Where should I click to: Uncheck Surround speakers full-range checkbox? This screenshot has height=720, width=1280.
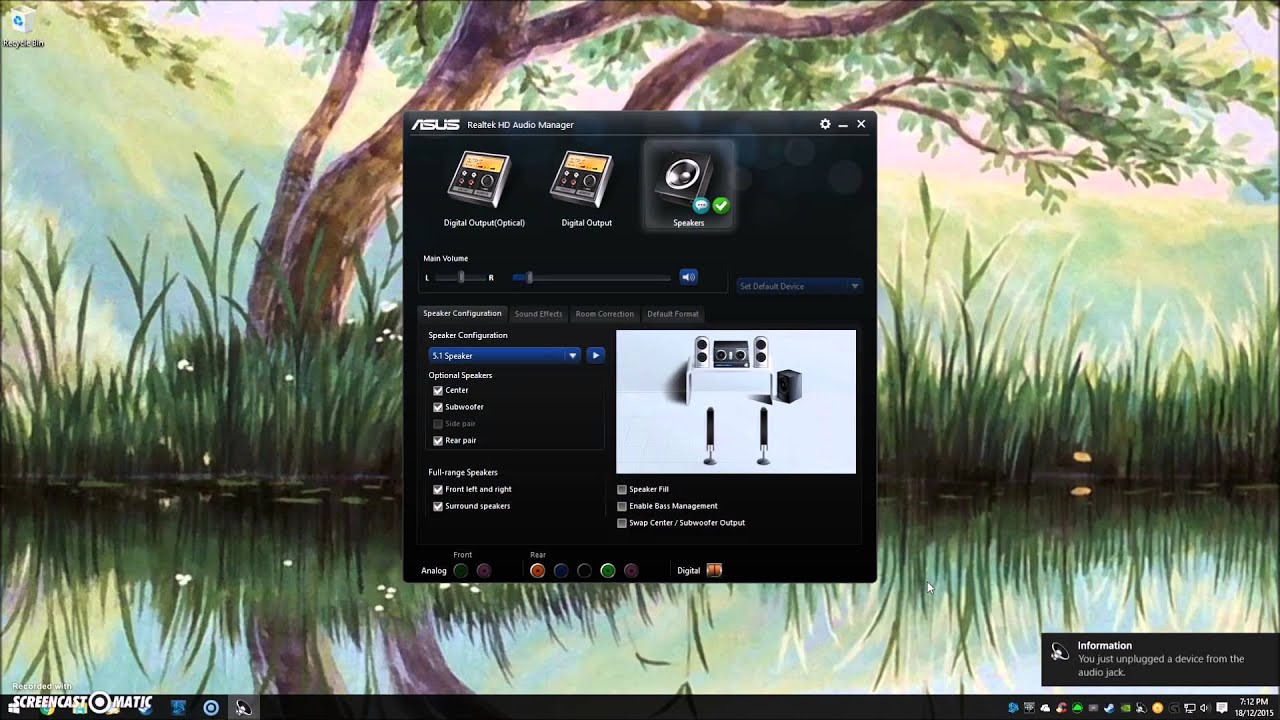coord(438,506)
